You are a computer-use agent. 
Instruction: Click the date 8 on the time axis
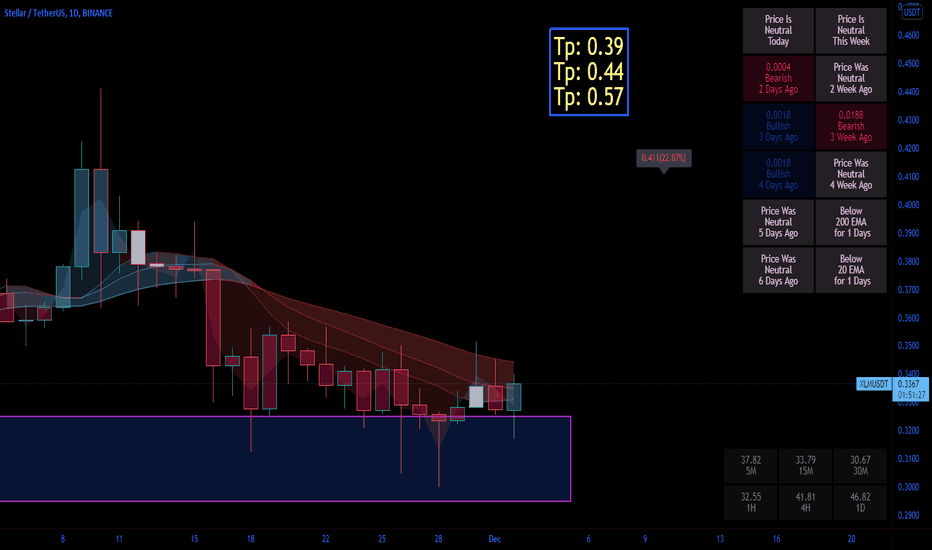tap(62, 539)
